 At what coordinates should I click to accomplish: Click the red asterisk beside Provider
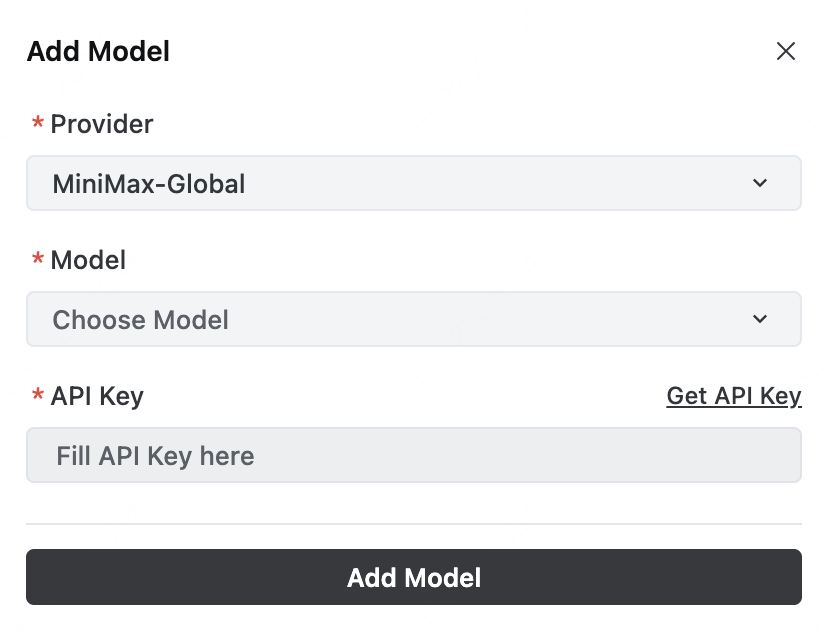click(38, 124)
